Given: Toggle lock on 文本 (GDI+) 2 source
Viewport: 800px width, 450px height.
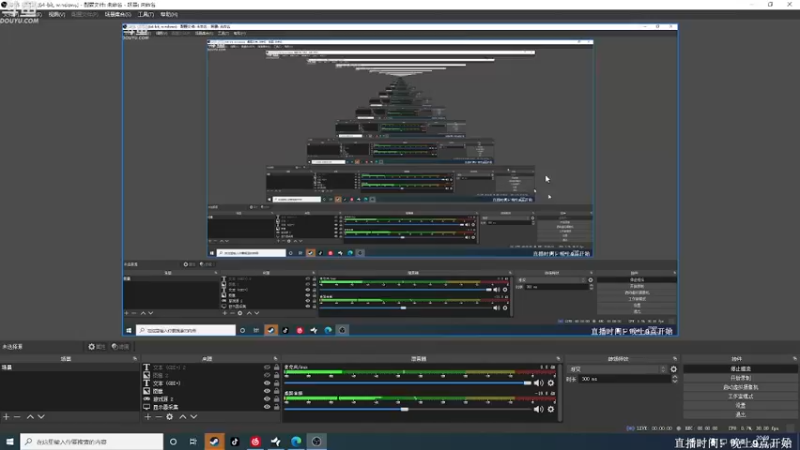Looking at the screenshot, I should pyautogui.click(x=277, y=367).
